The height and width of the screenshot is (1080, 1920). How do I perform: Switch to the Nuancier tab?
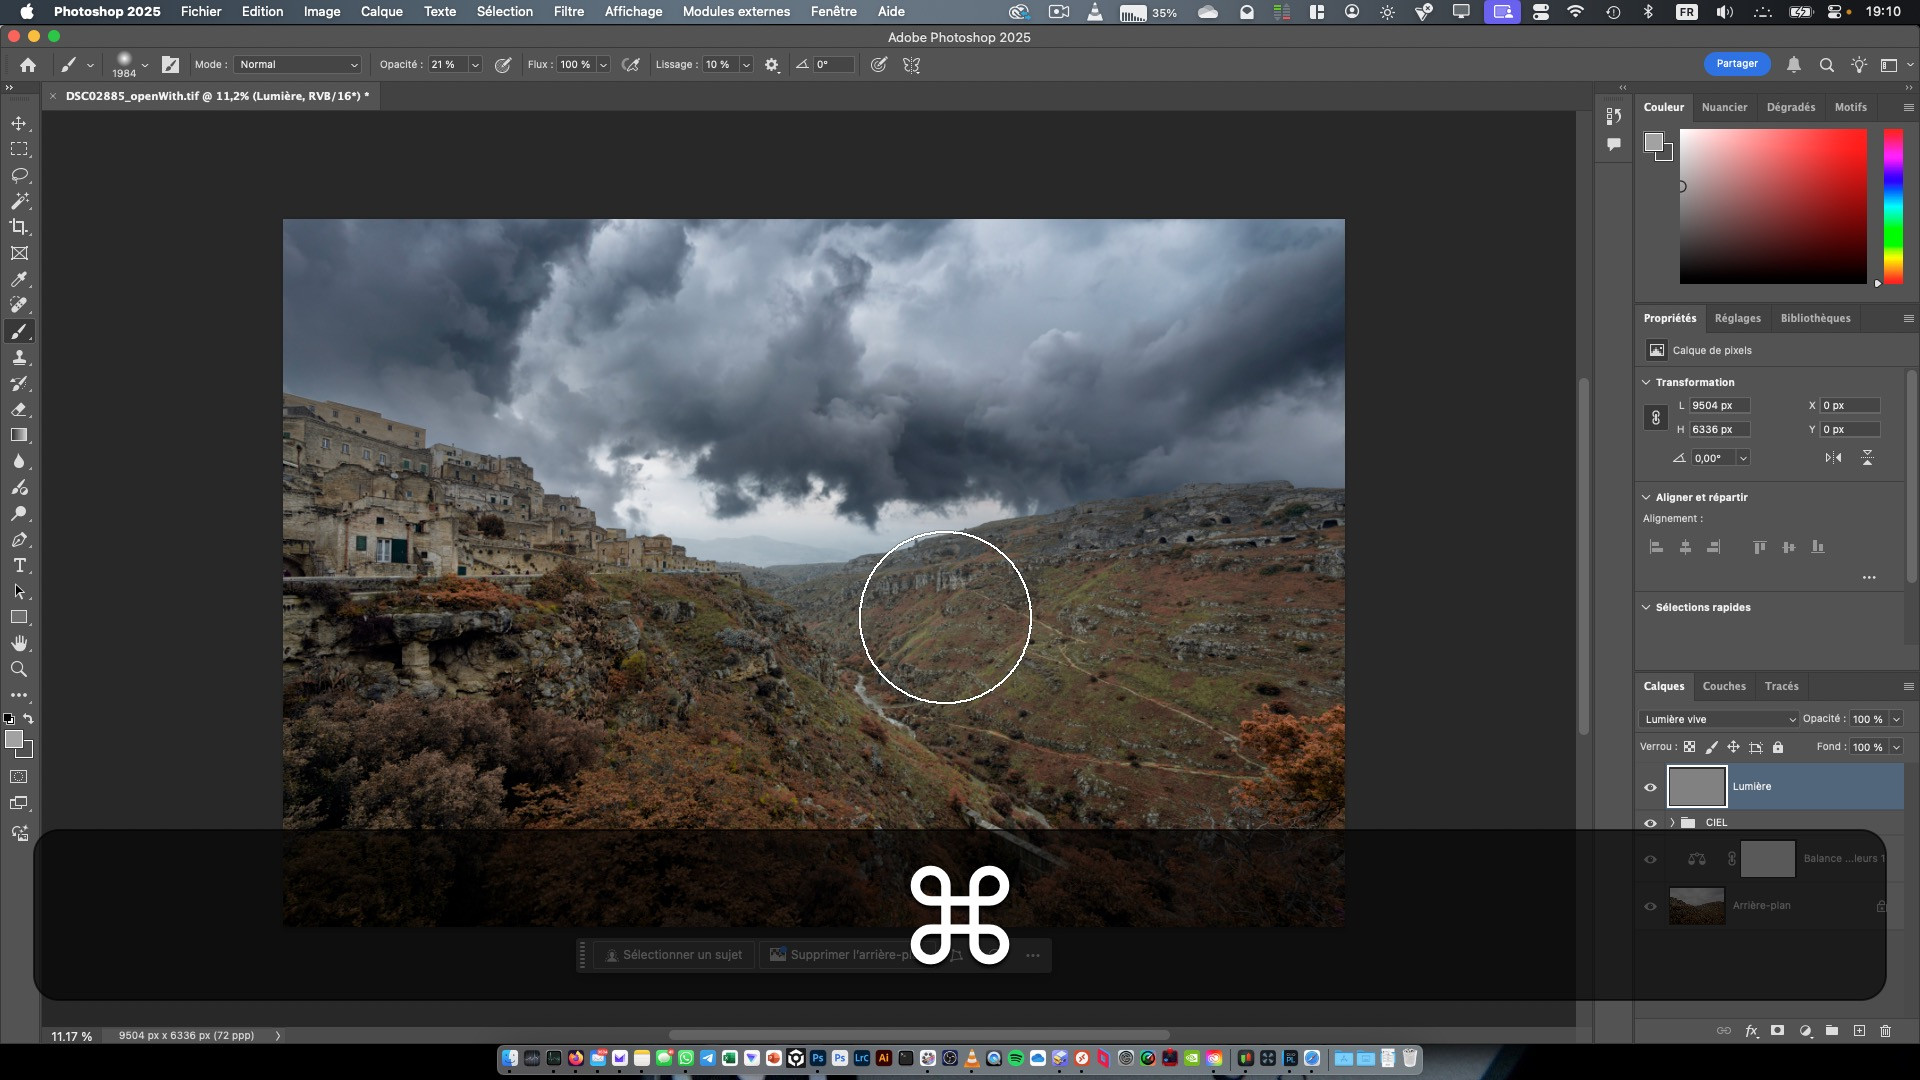tap(1725, 107)
